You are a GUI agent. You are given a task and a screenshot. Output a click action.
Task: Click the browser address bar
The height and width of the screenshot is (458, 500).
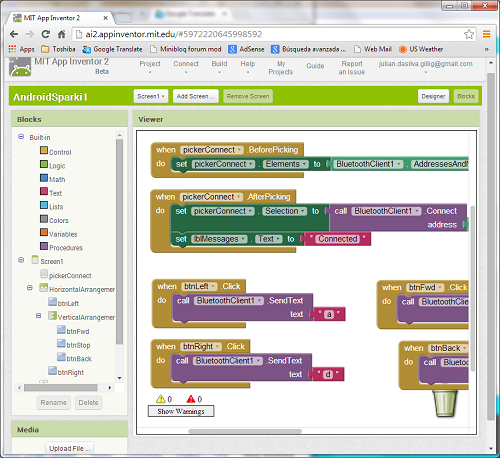268,34
